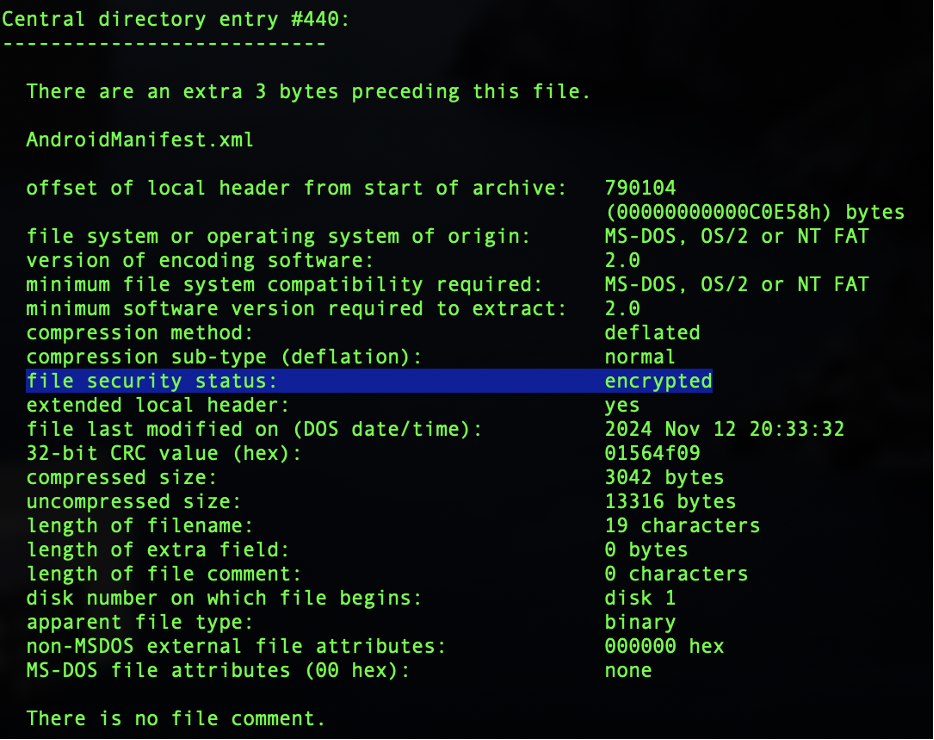This screenshot has height=740, width=934.
Task: Click 'There is no file comment.' line
Action: point(176,719)
